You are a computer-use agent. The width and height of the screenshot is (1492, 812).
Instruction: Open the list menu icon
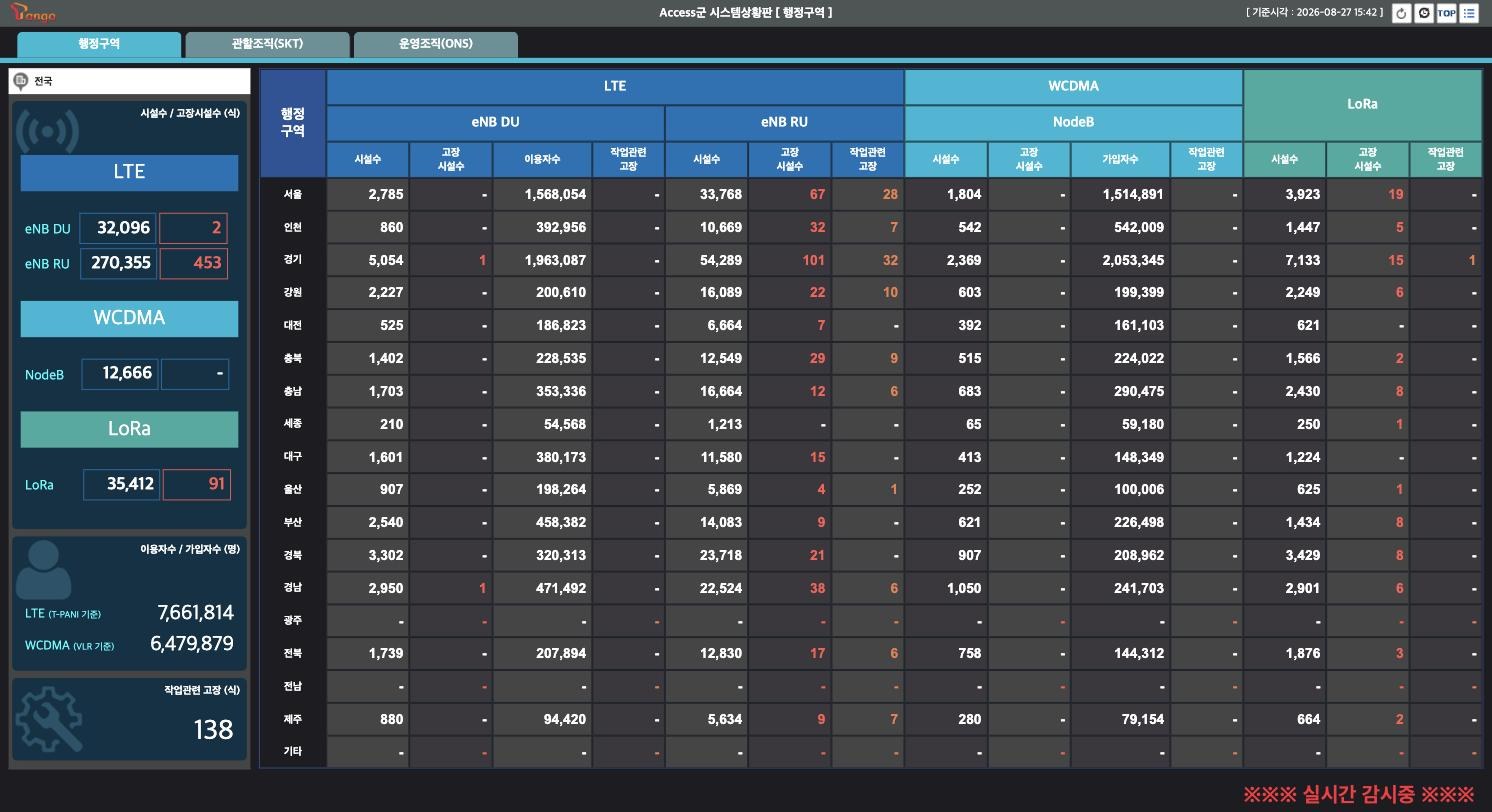[x=1469, y=13]
